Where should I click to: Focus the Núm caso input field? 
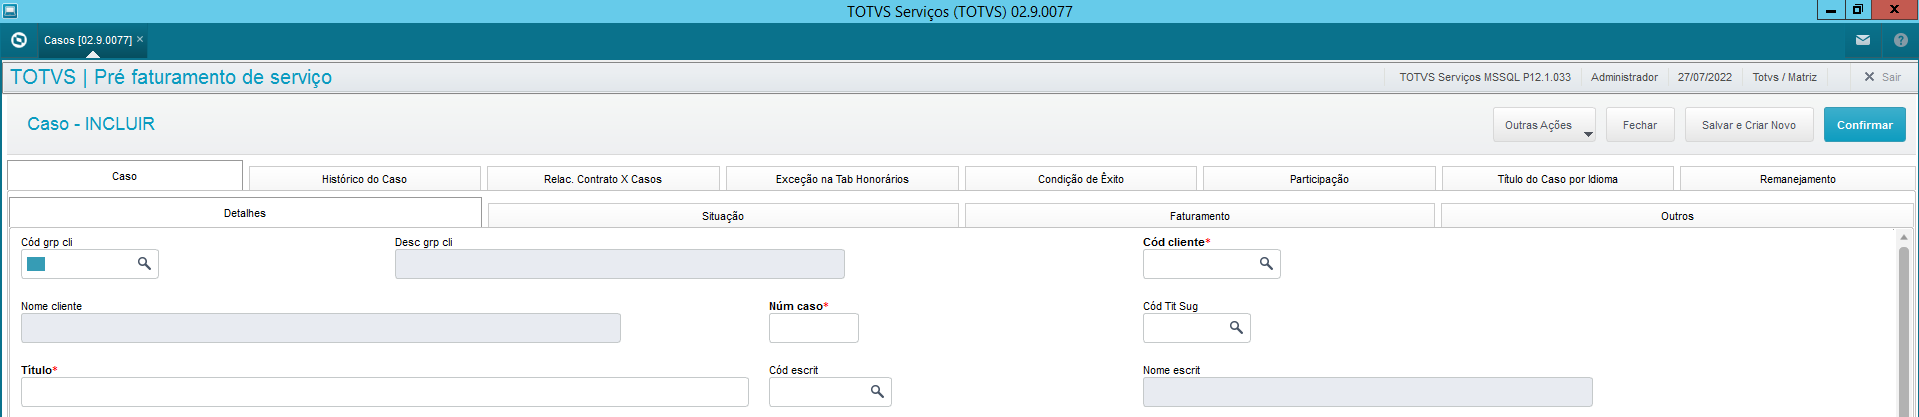pyautogui.click(x=813, y=328)
